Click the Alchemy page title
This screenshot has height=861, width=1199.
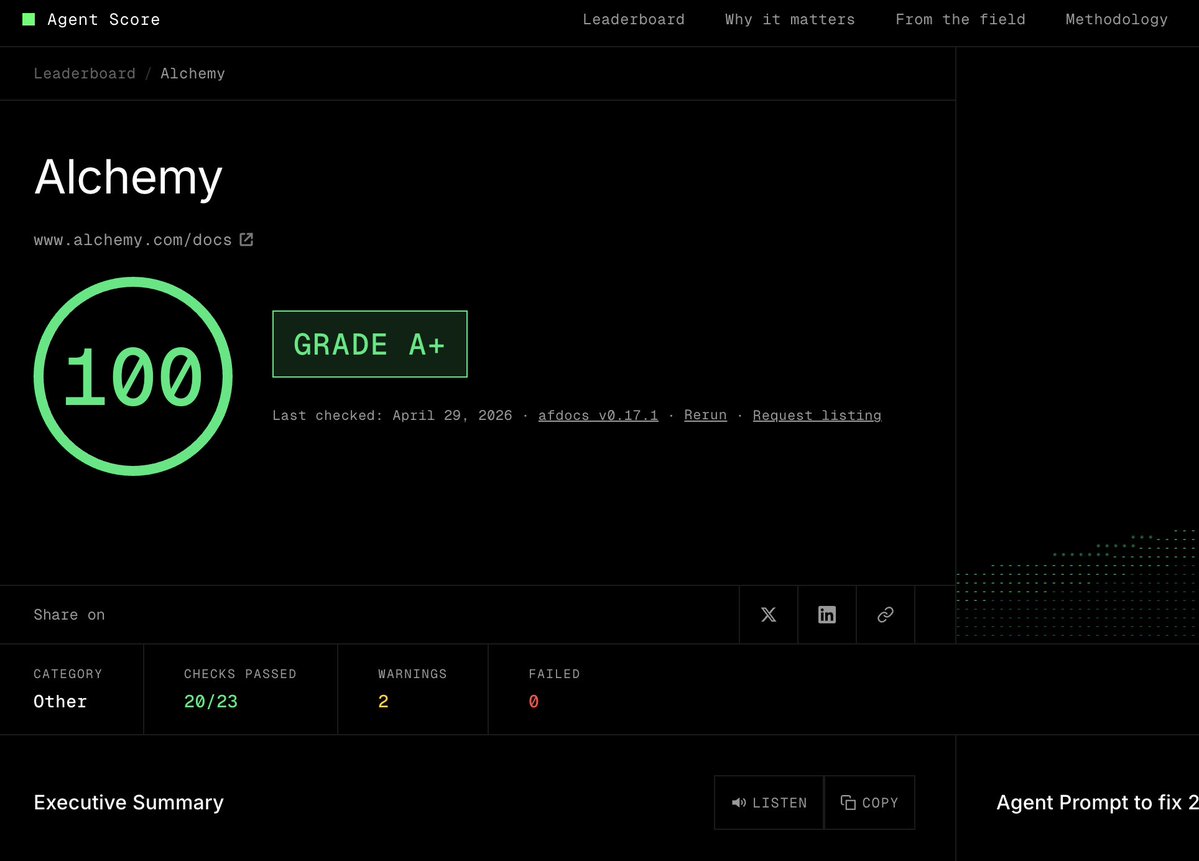tap(128, 177)
